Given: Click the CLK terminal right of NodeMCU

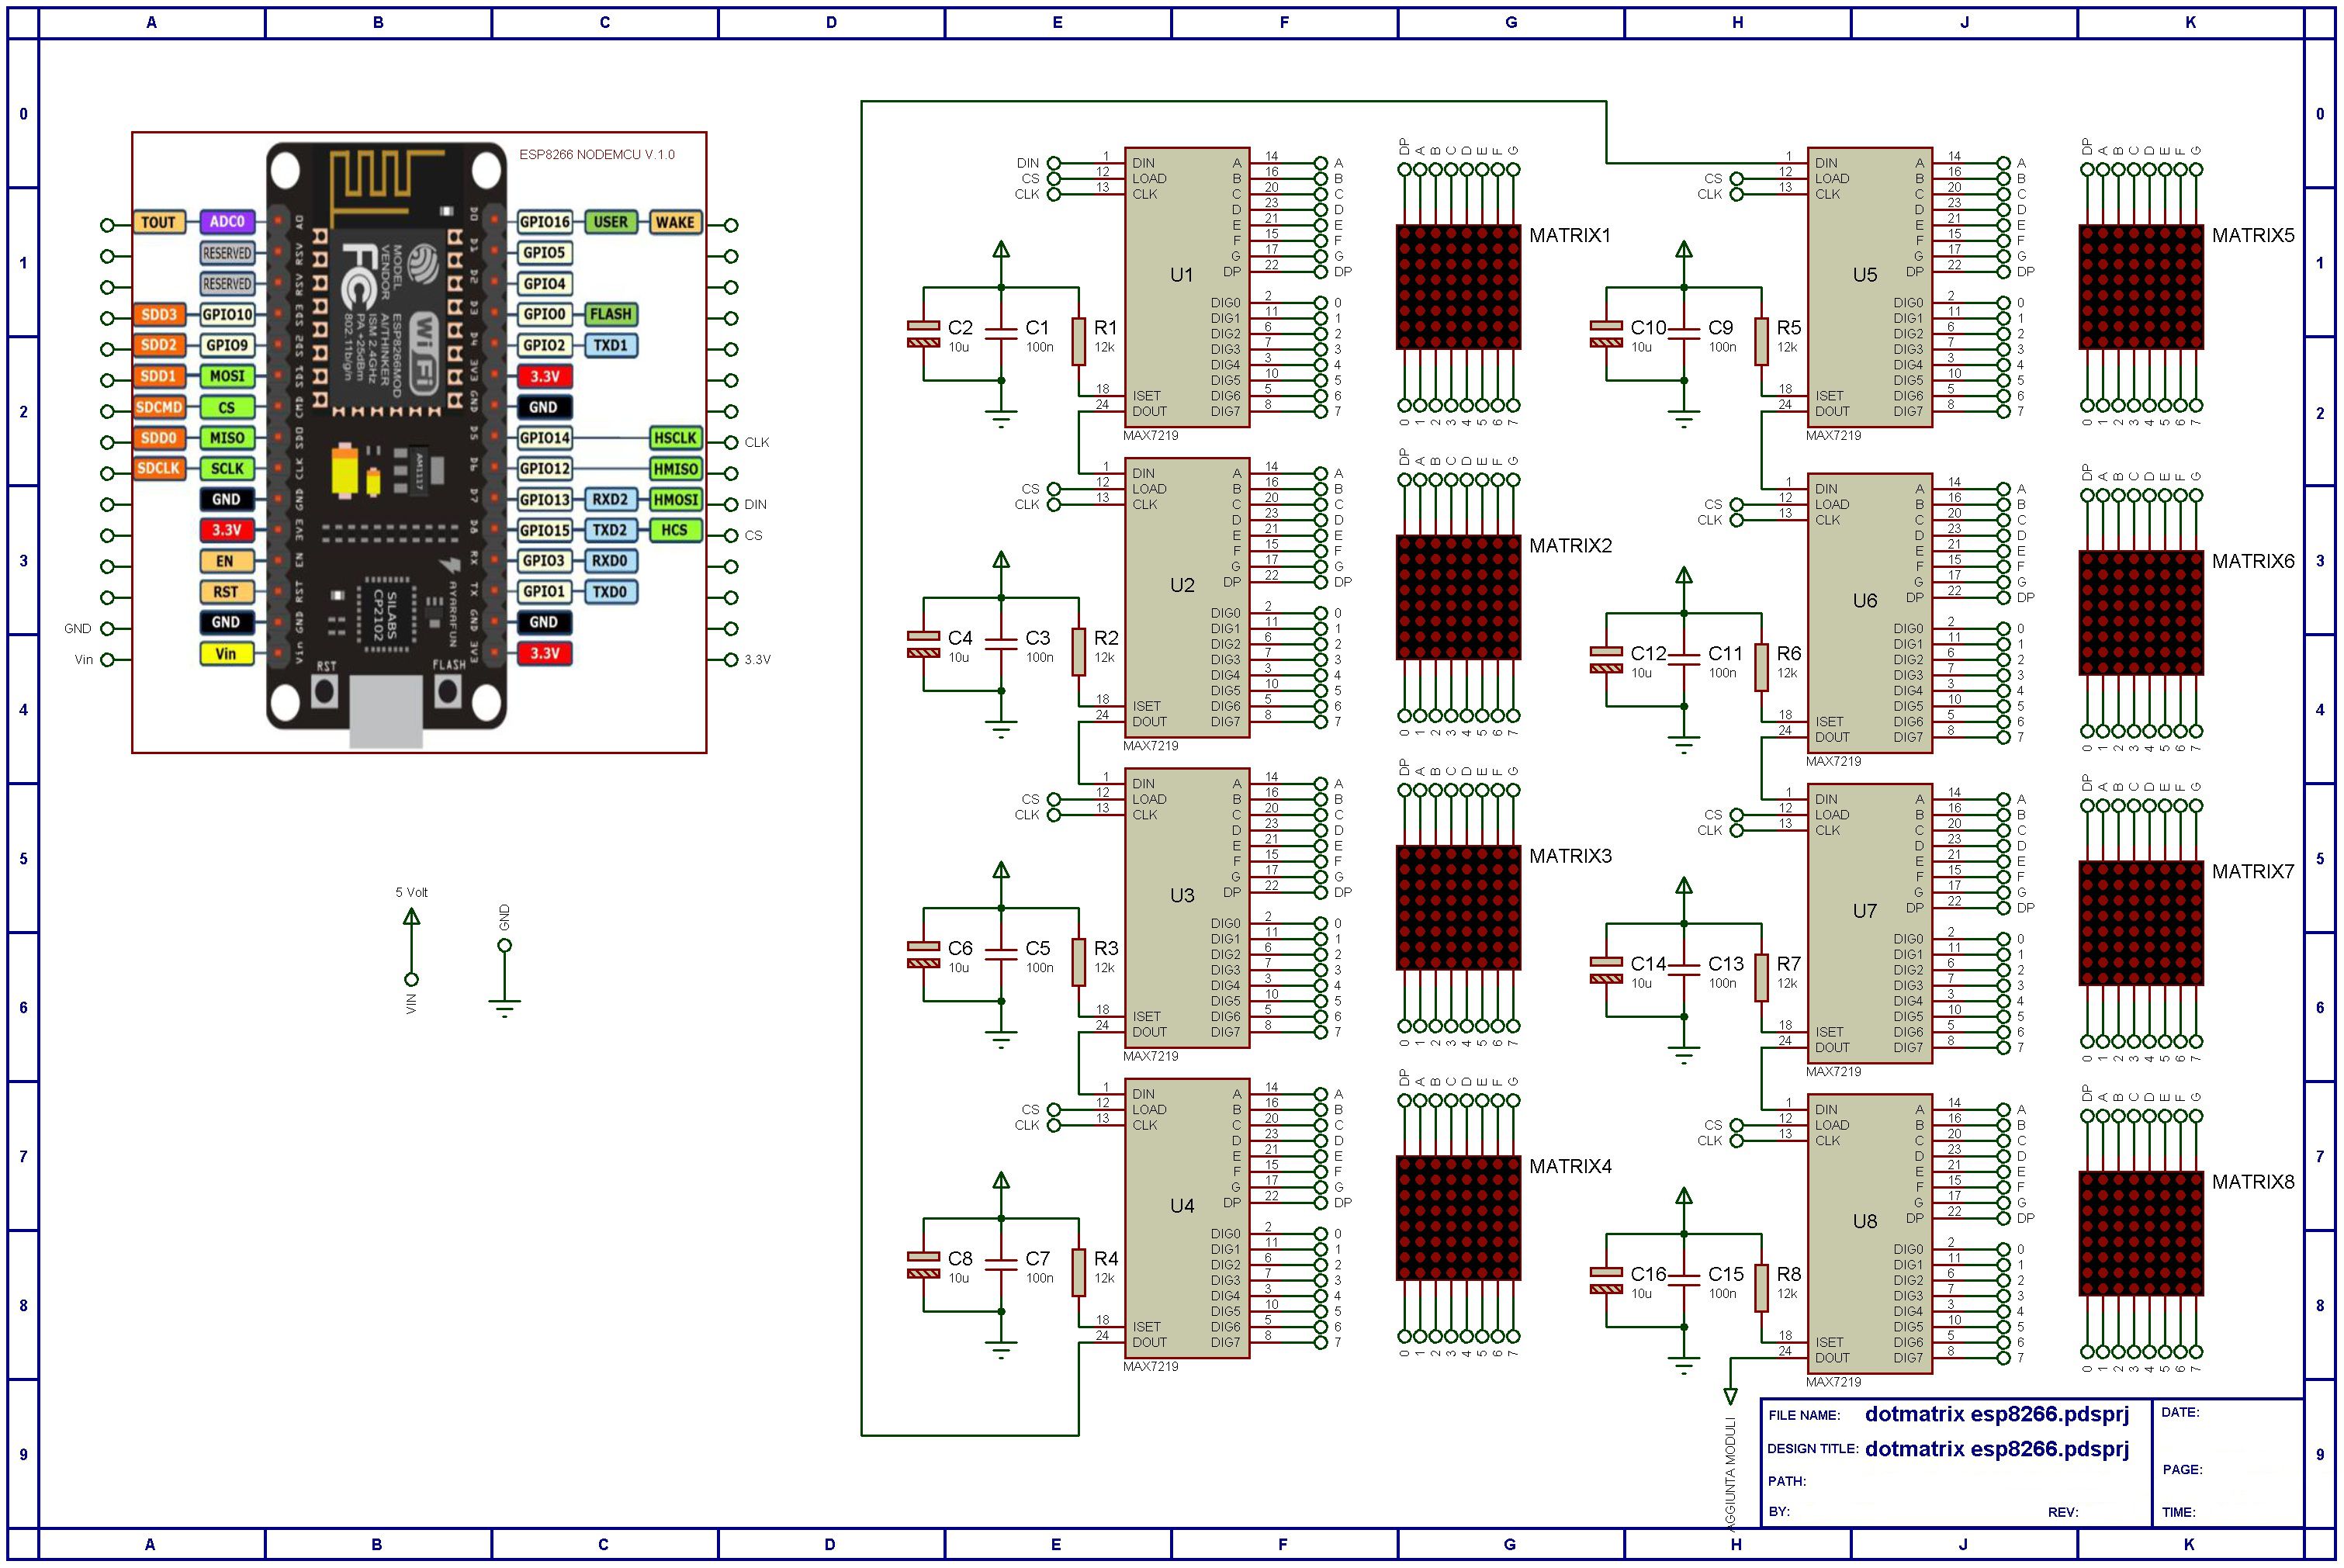Looking at the screenshot, I should click(732, 442).
